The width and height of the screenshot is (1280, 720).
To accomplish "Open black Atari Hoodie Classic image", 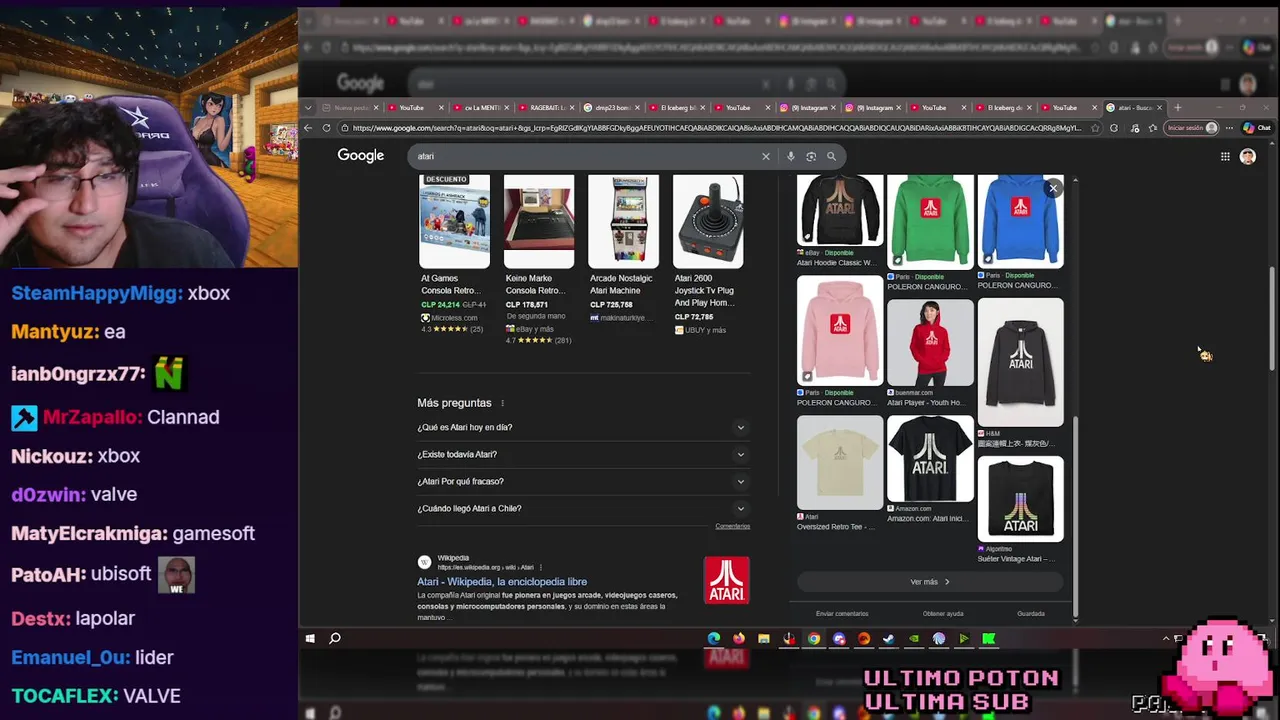I will (x=840, y=210).
